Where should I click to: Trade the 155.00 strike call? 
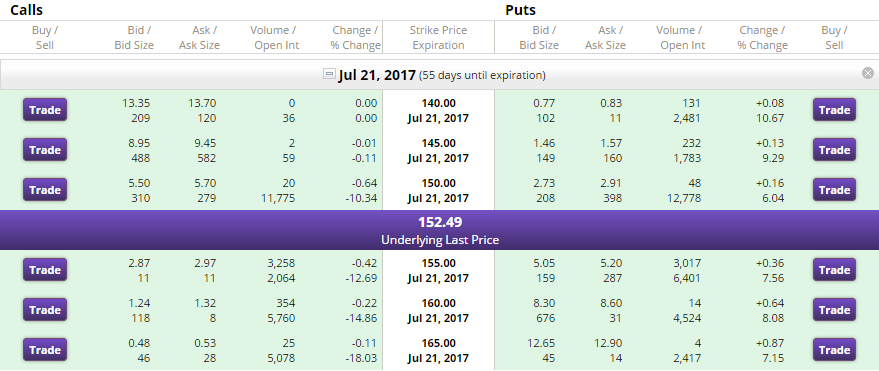click(x=45, y=270)
